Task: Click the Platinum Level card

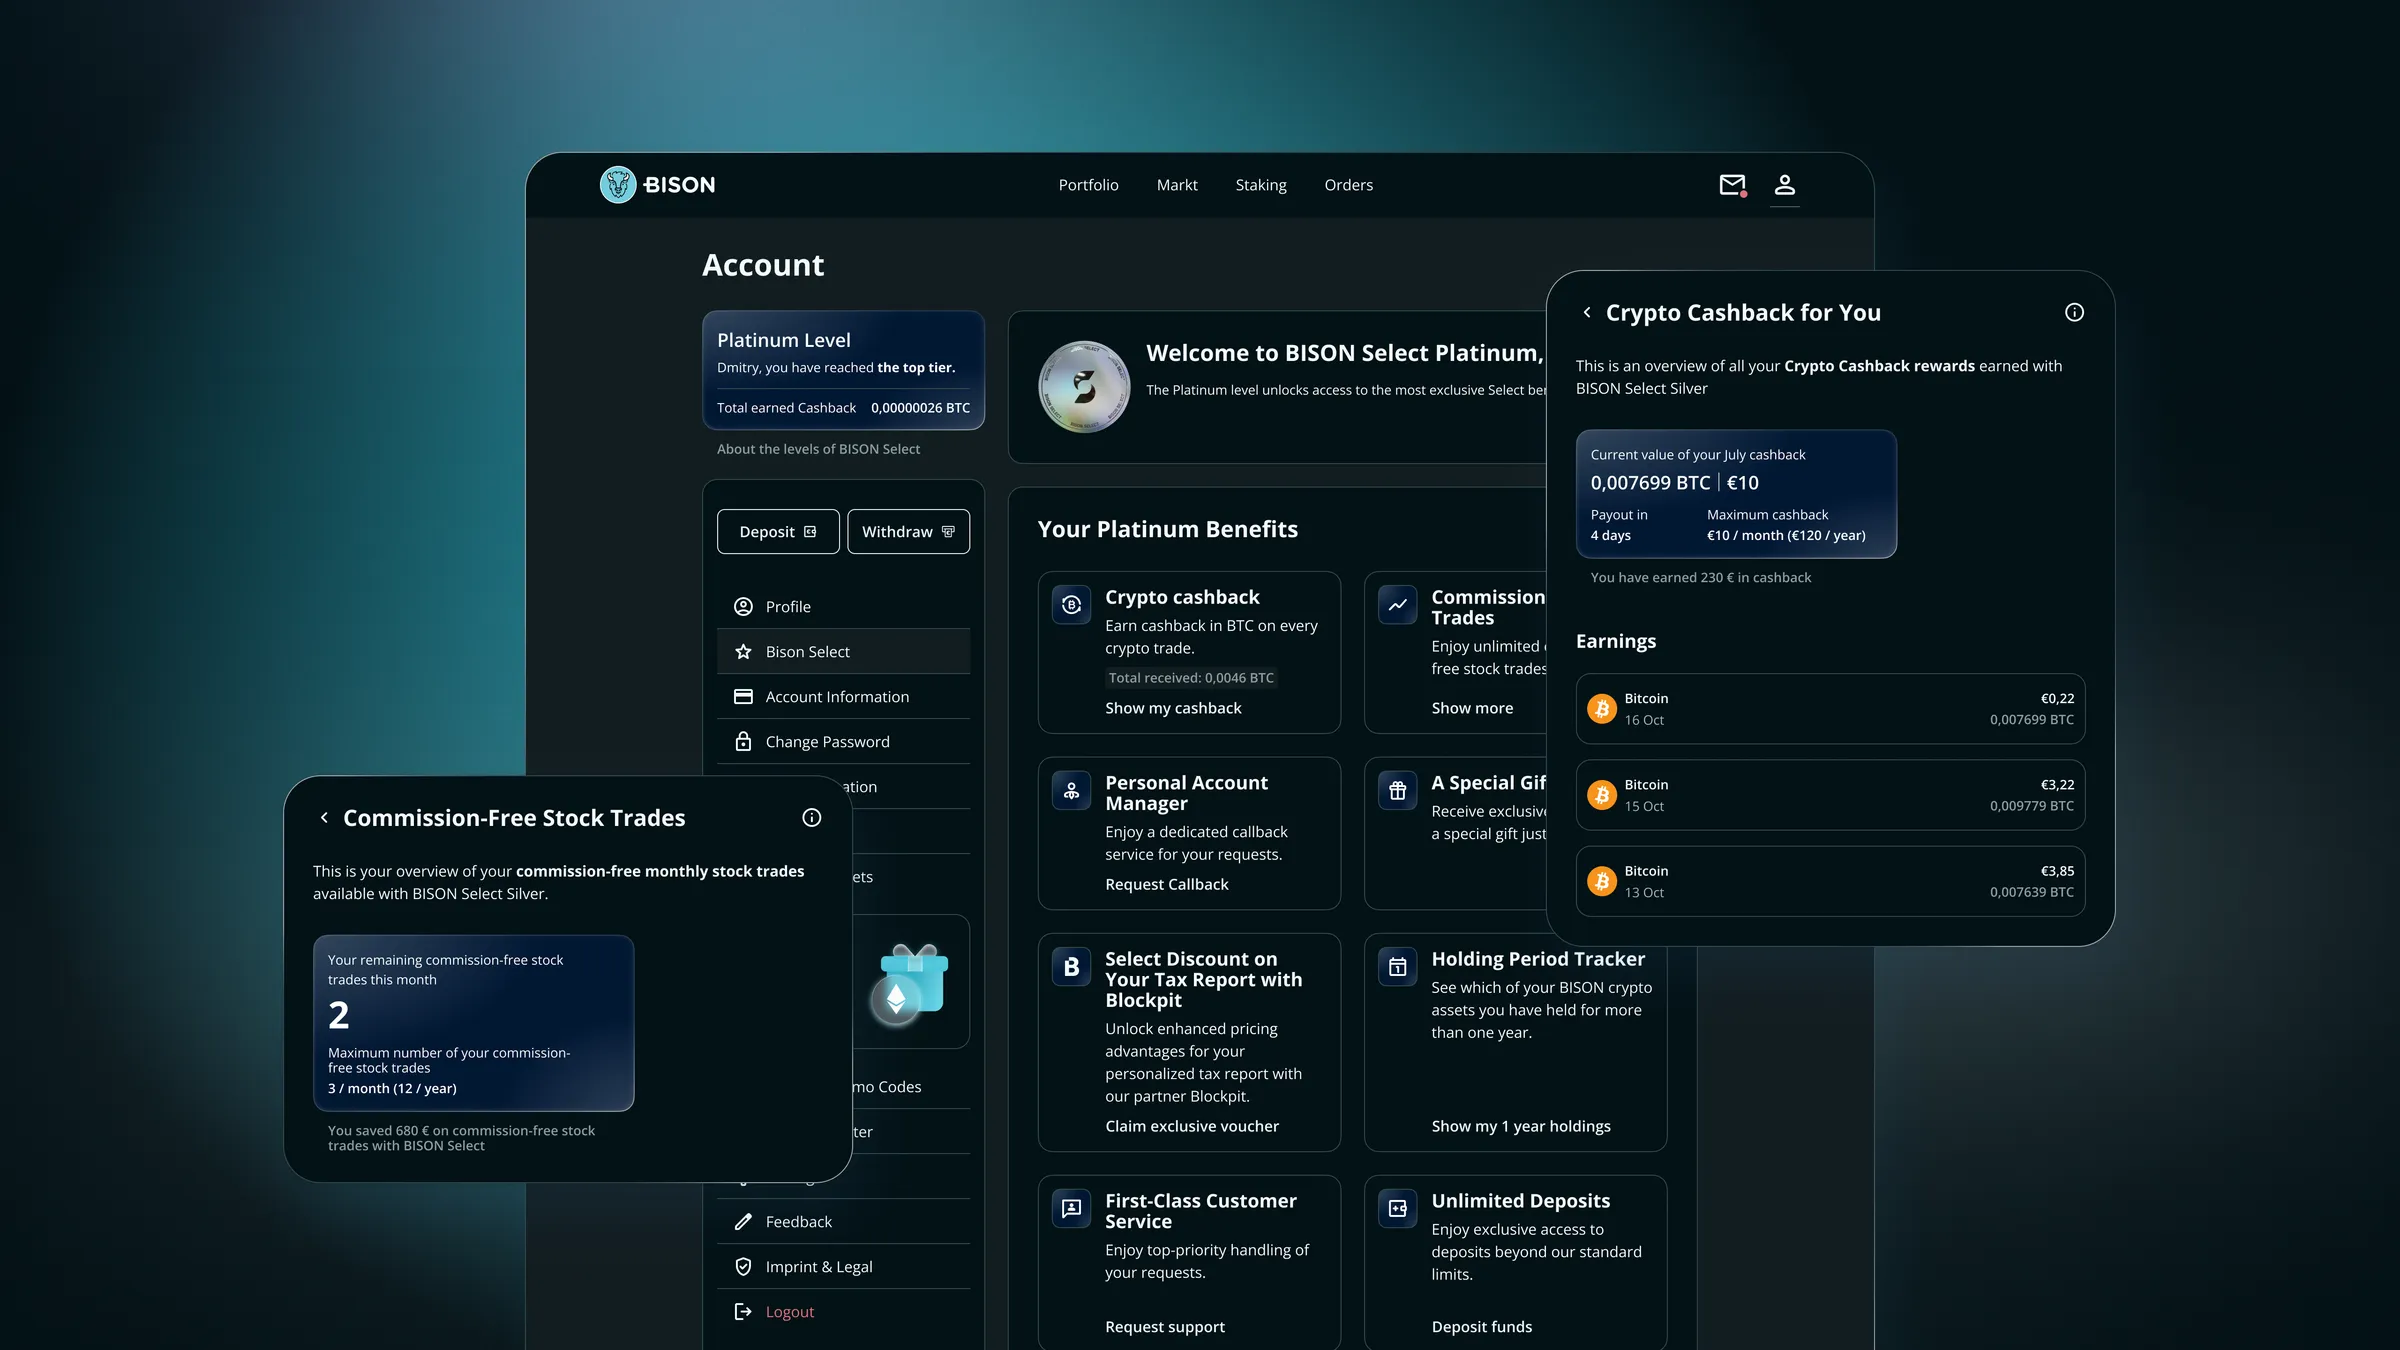Action: click(843, 371)
